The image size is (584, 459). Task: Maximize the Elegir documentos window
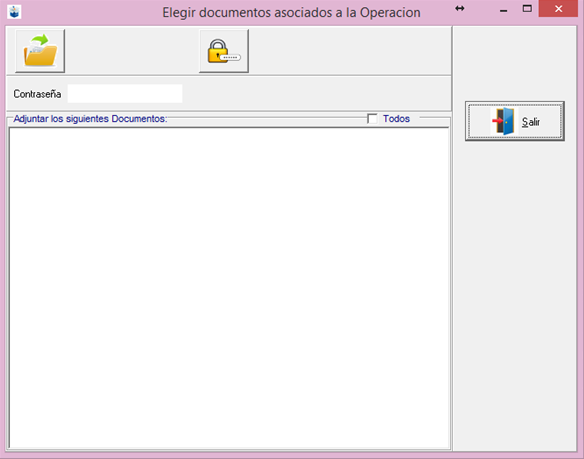tap(527, 9)
